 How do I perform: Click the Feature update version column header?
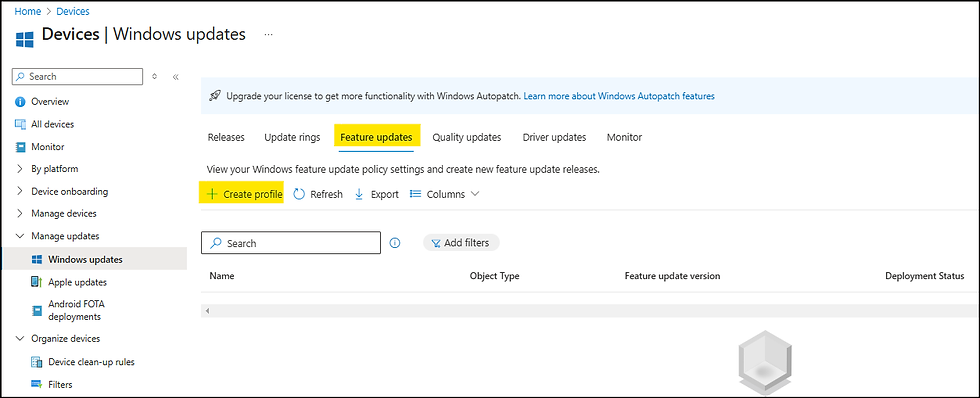[x=672, y=276]
